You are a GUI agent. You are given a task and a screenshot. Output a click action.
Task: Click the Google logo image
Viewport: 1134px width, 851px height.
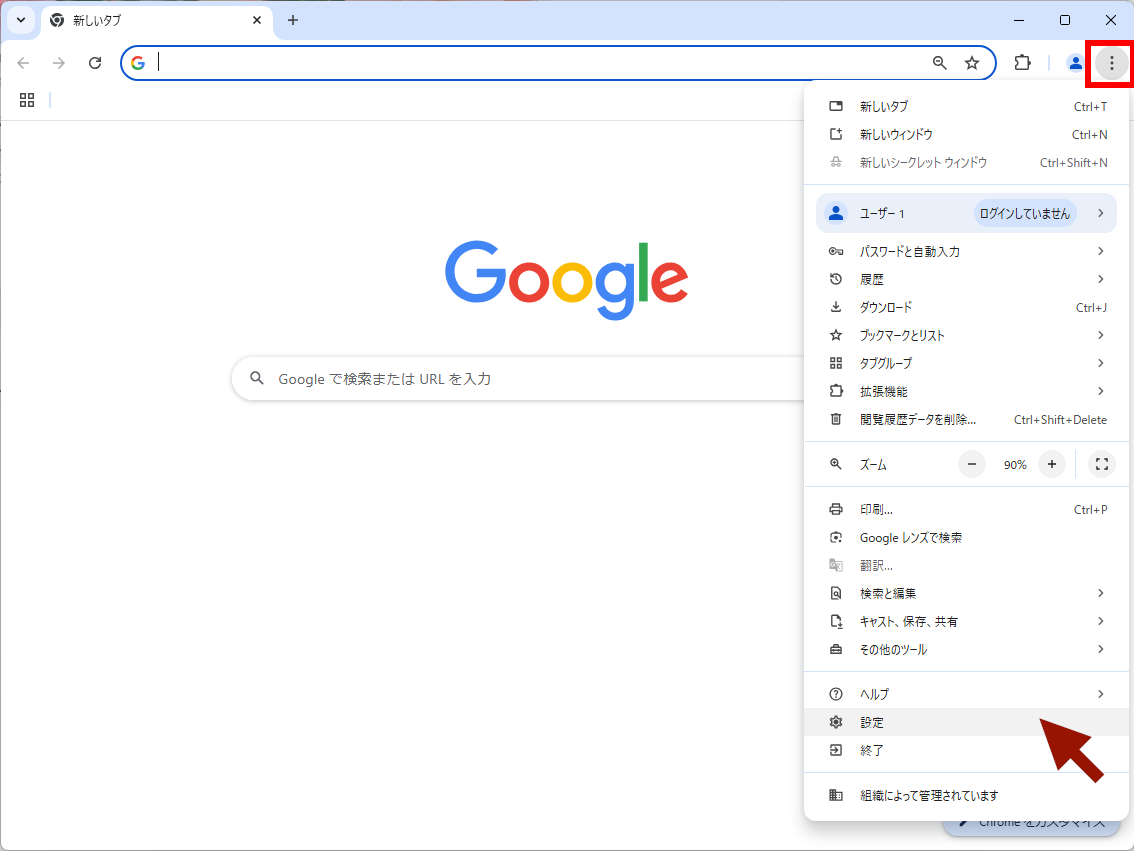[x=566, y=280]
